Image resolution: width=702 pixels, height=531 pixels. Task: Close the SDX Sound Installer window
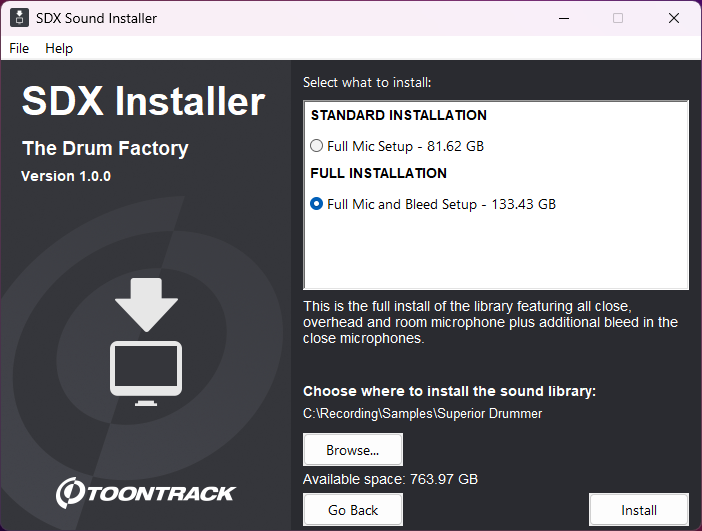click(674, 18)
